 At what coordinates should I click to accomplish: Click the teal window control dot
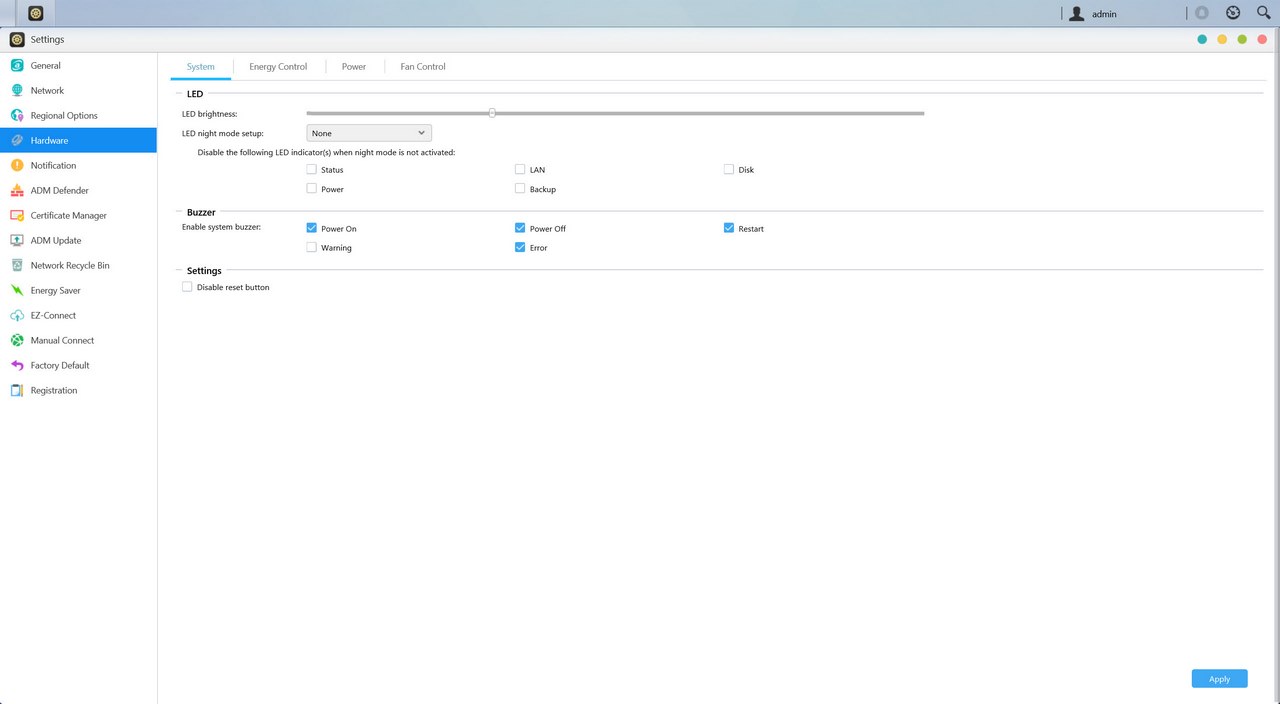1202,39
